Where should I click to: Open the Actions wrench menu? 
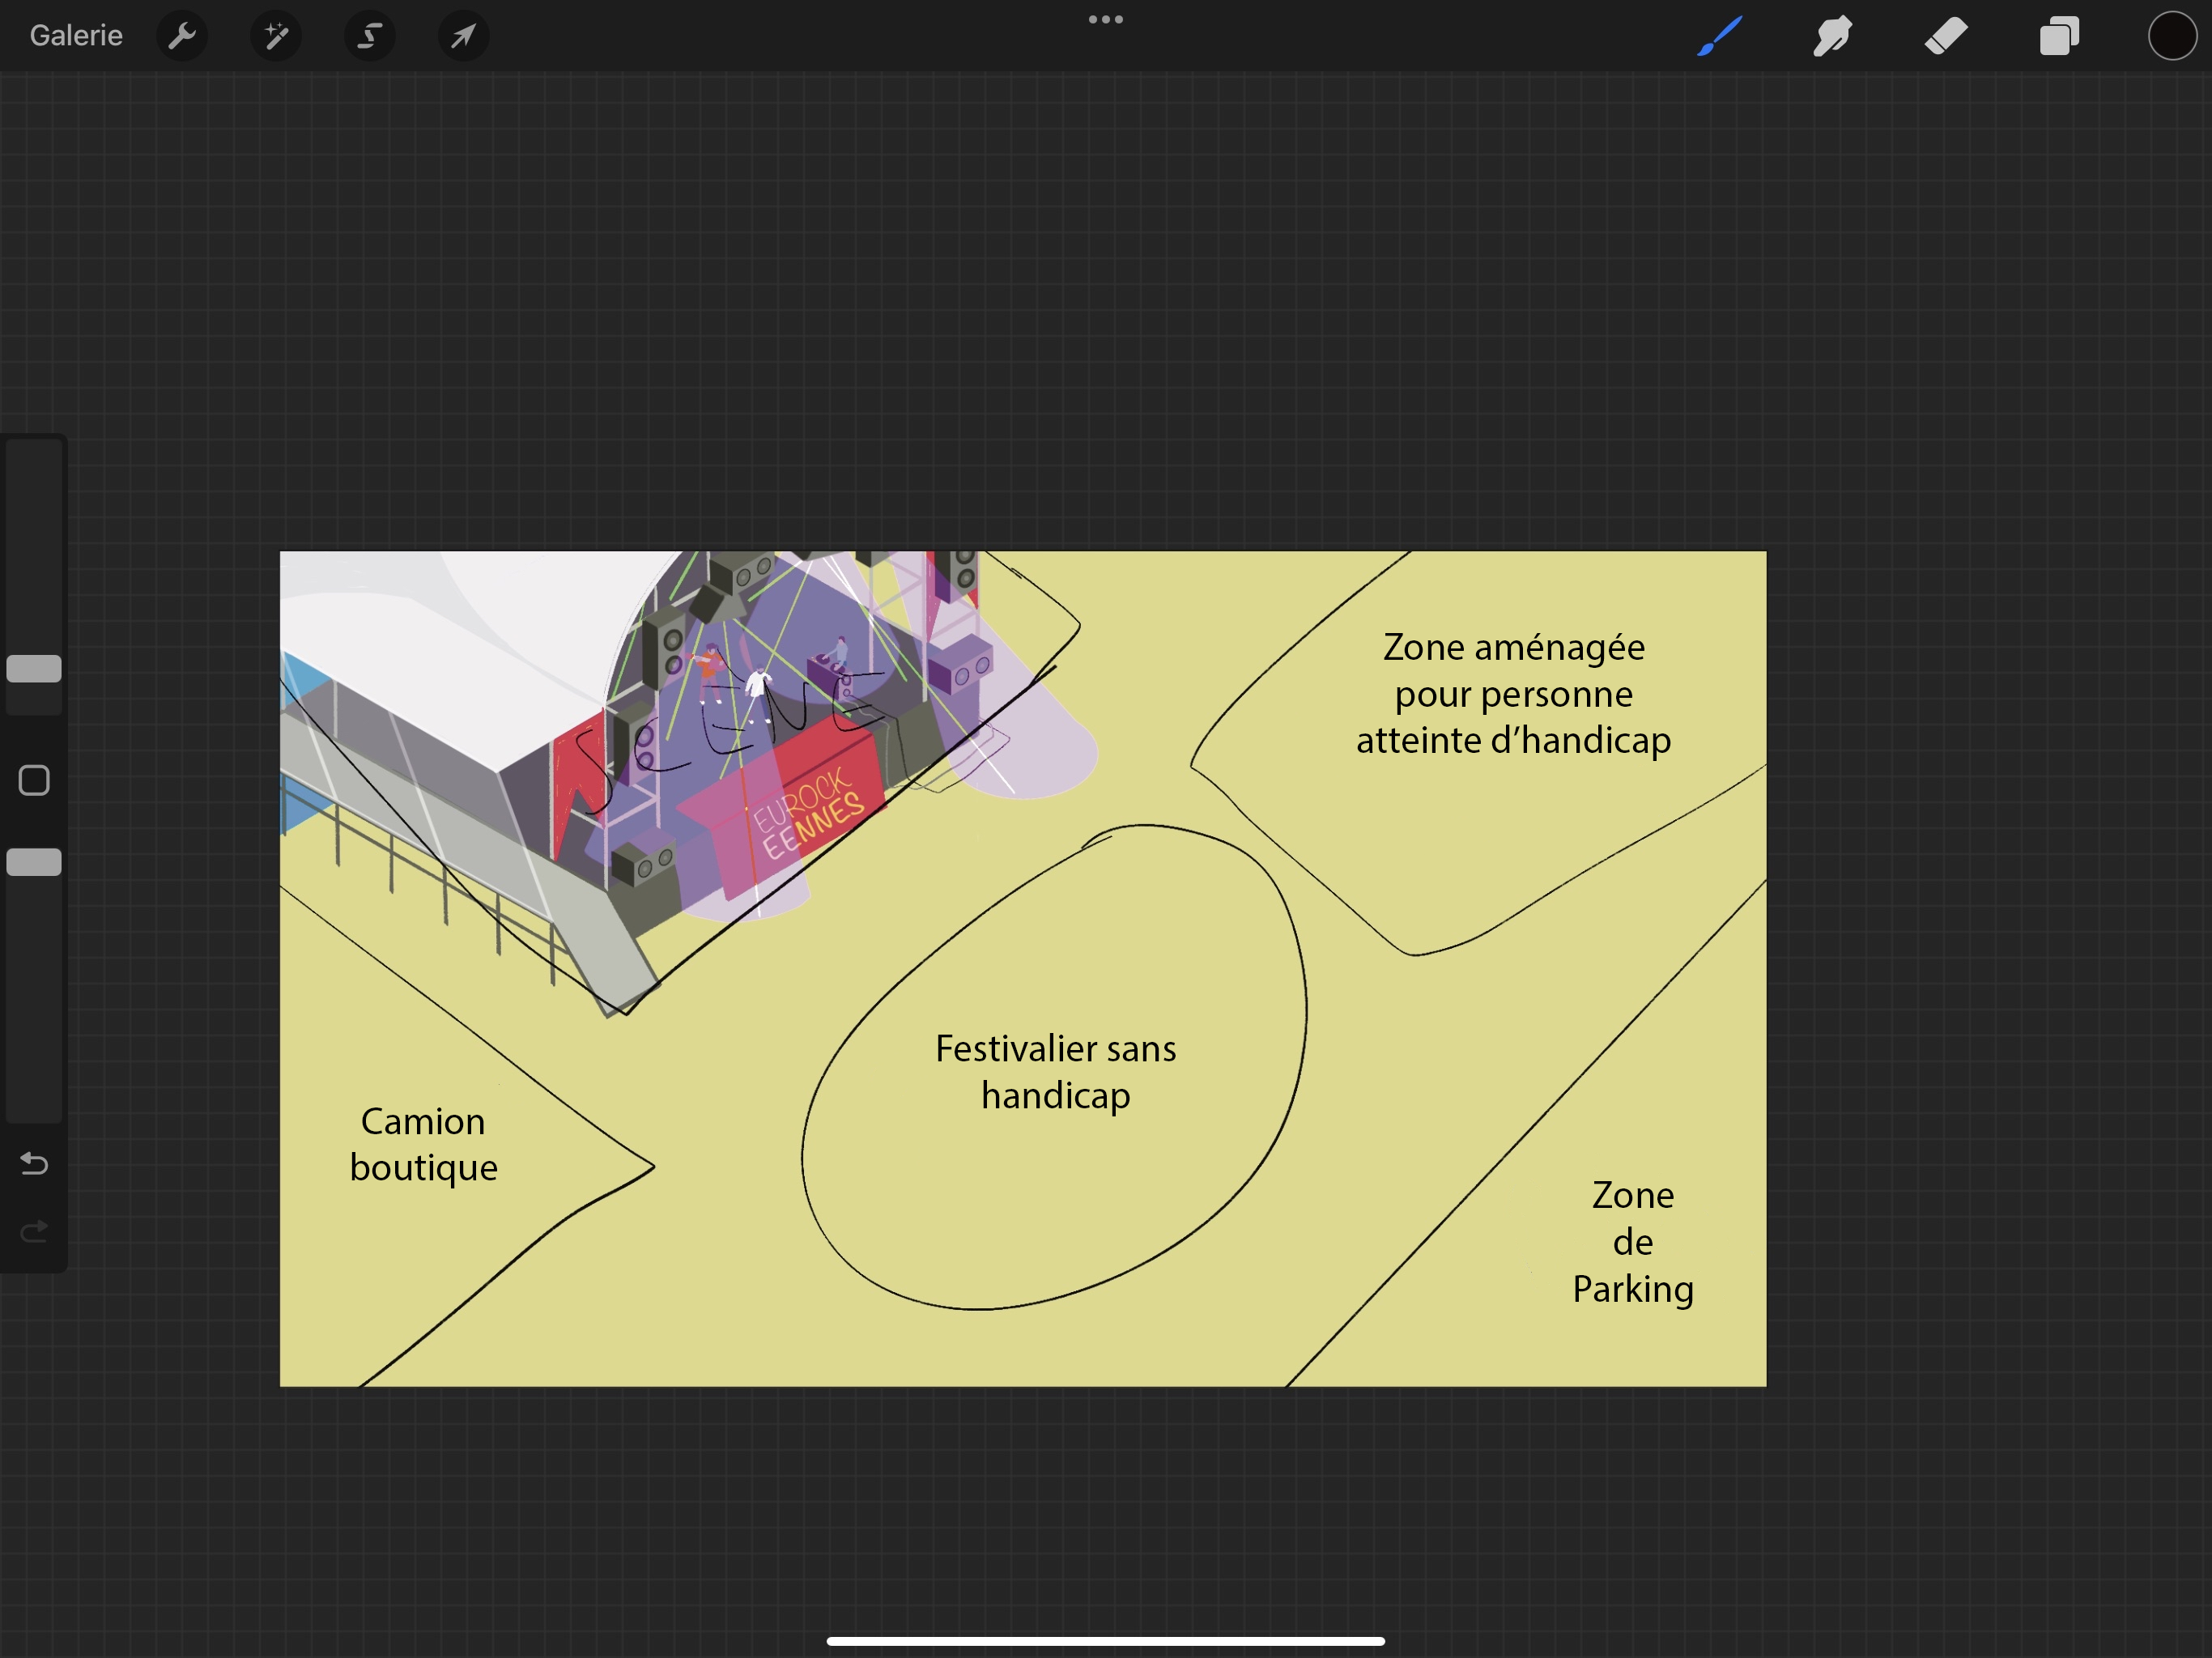click(x=182, y=36)
